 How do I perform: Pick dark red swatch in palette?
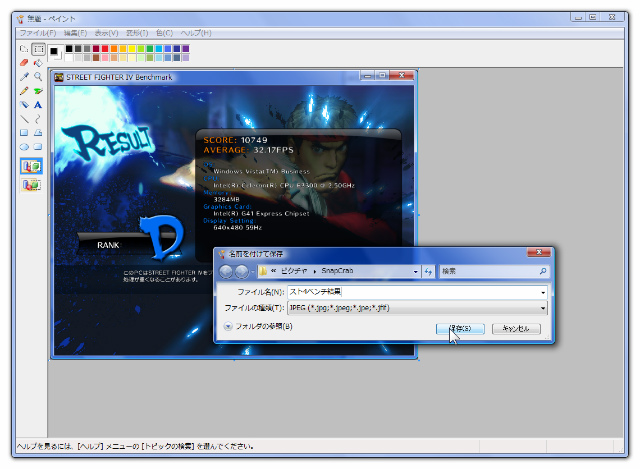pyautogui.click(x=96, y=49)
